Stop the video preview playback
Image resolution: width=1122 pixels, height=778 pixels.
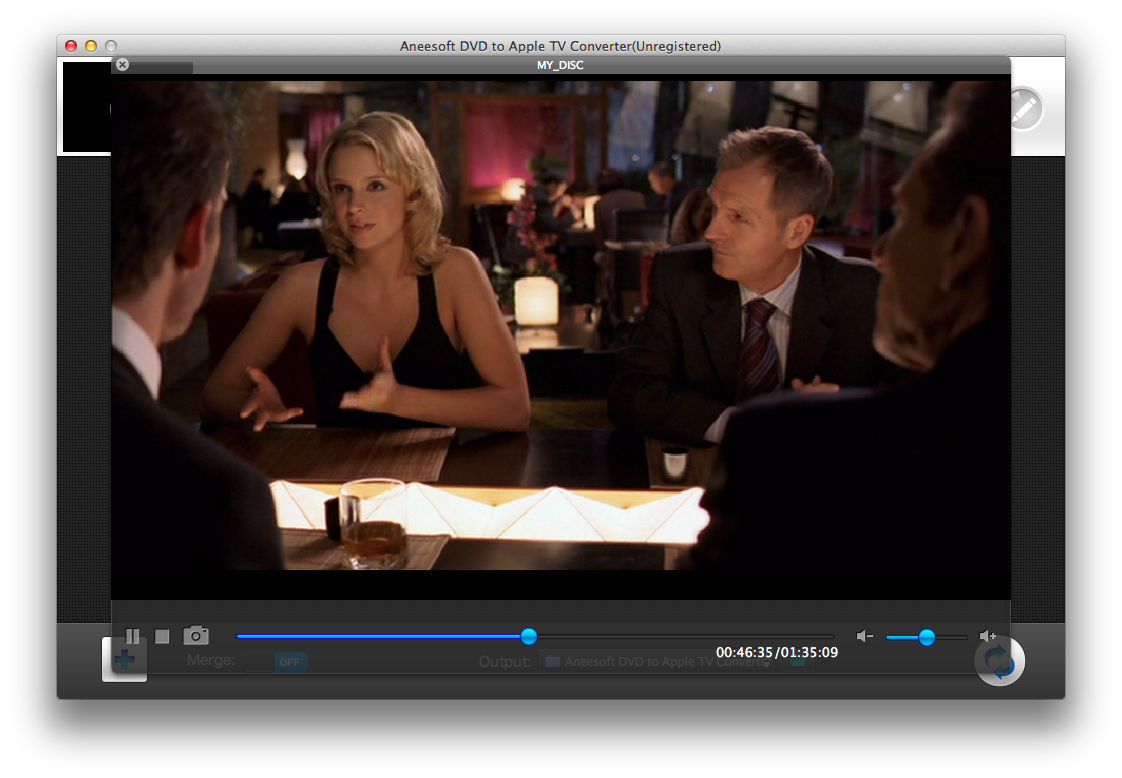pyautogui.click(x=162, y=636)
